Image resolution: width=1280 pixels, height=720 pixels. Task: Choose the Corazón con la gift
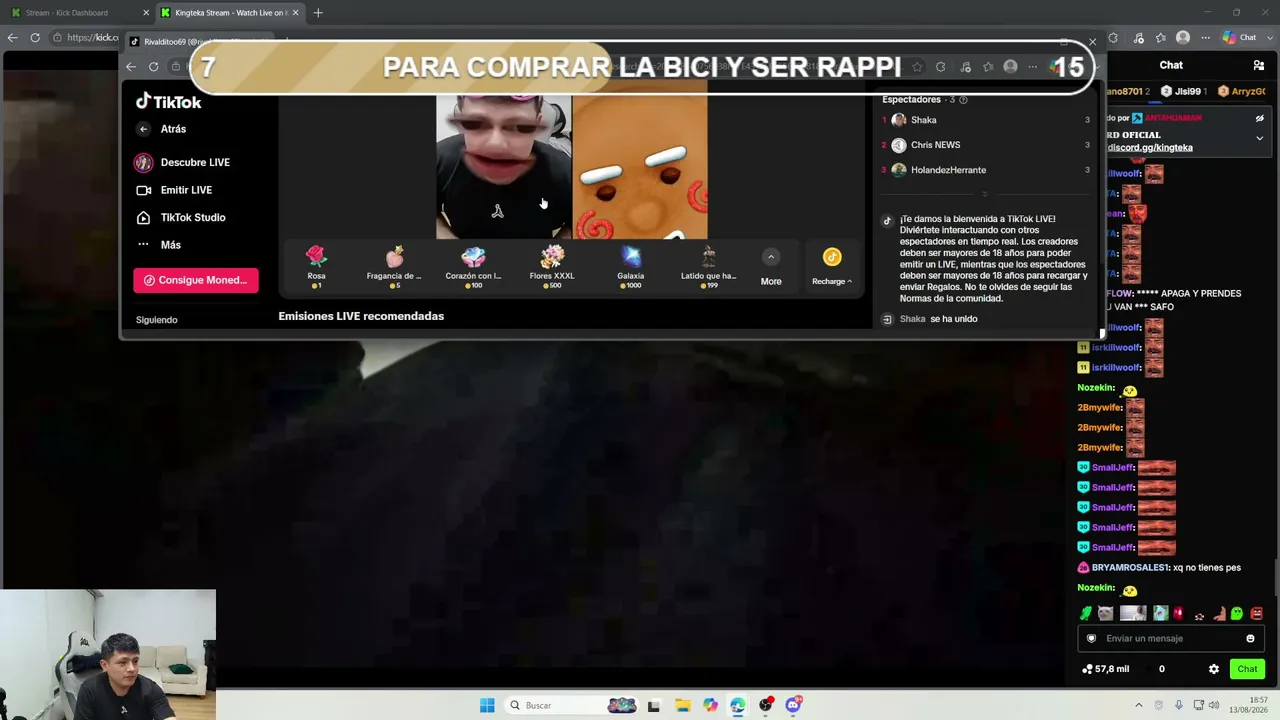(x=473, y=266)
